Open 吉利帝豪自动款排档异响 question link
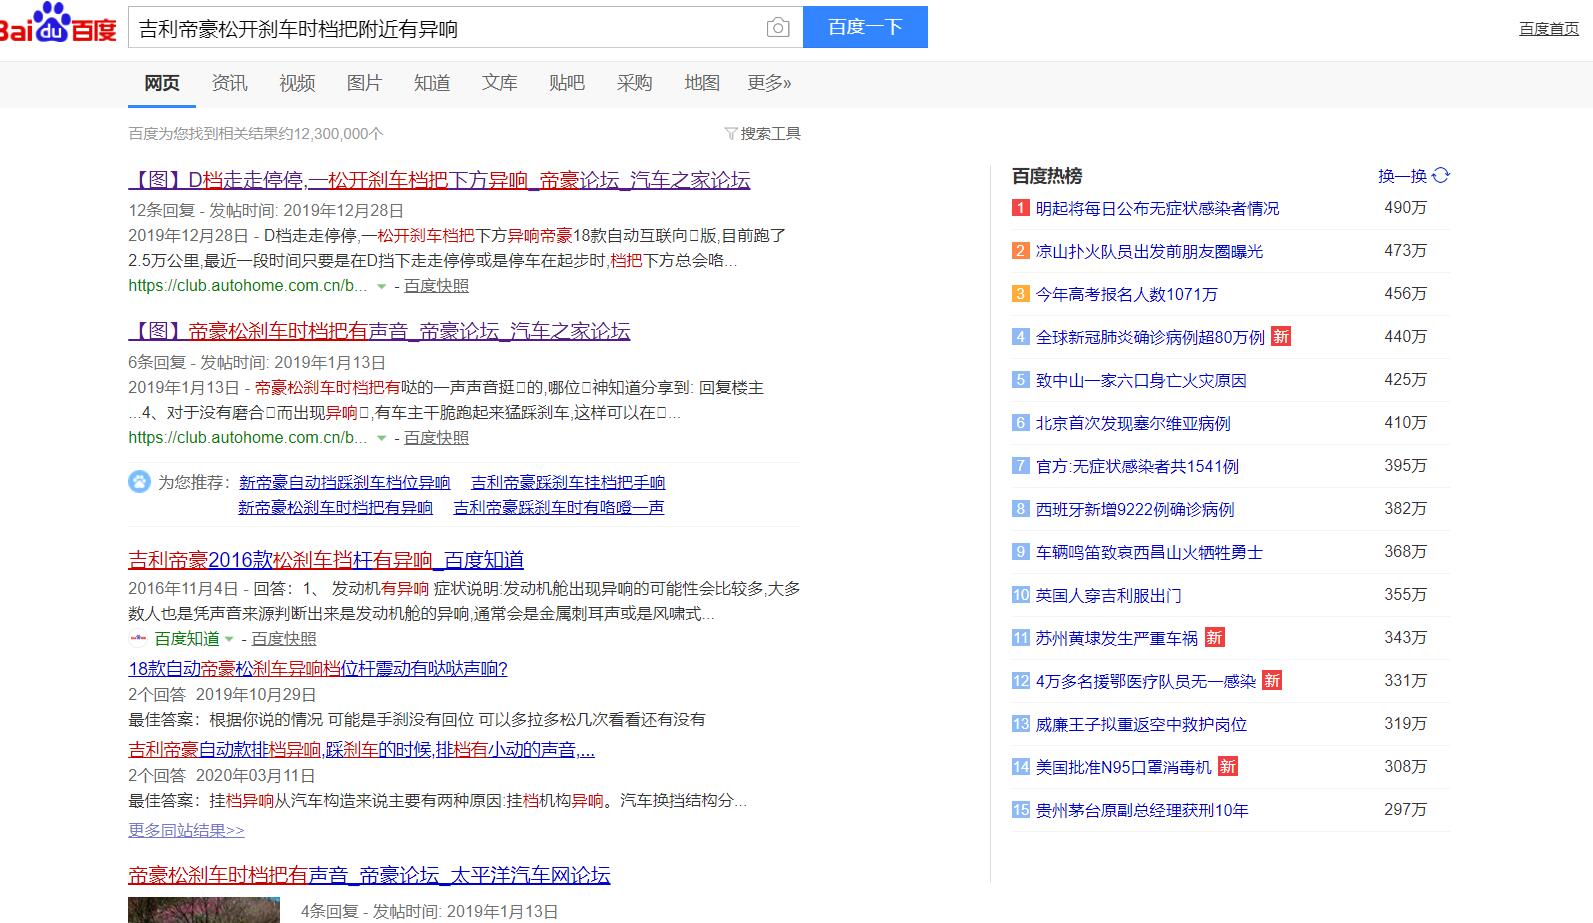This screenshot has height=923, width=1593. pyautogui.click(x=362, y=750)
